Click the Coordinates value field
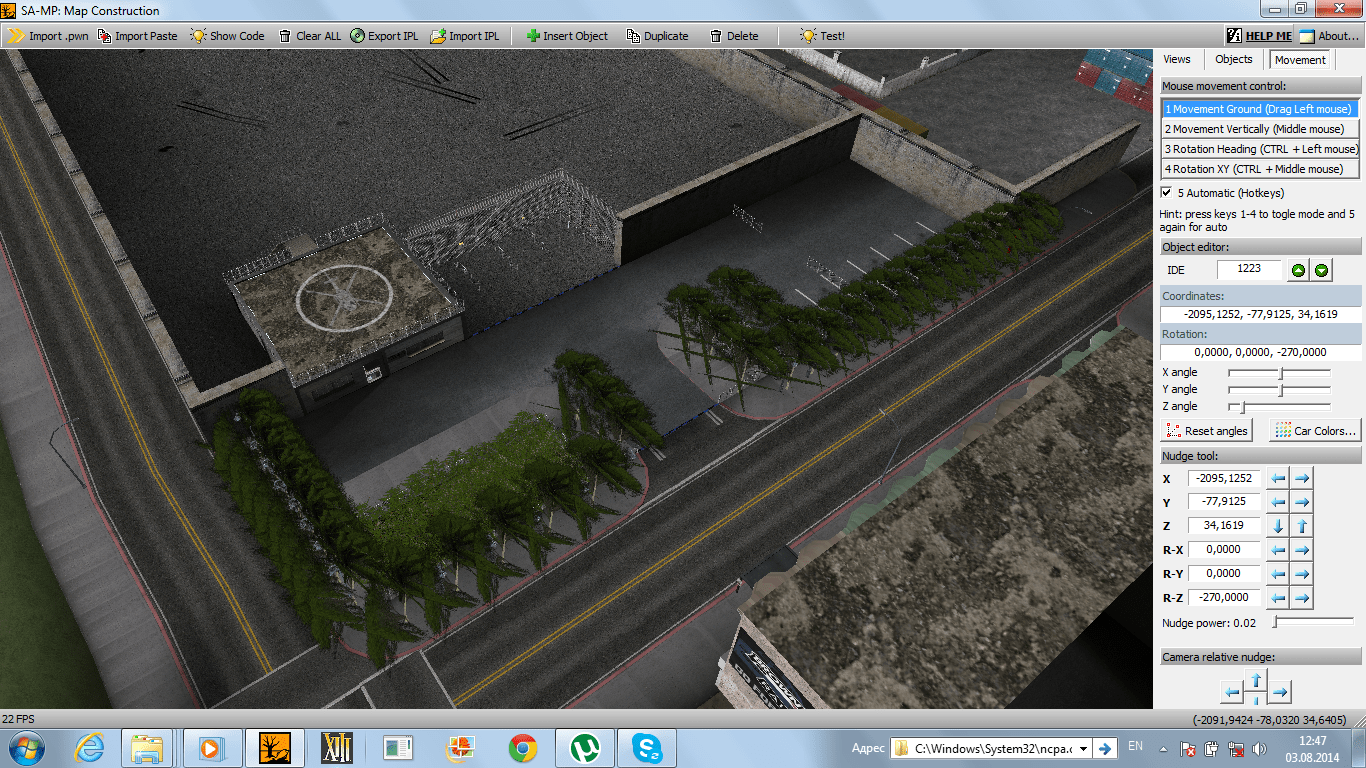Viewport: 1366px width, 768px height. pos(1260,315)
